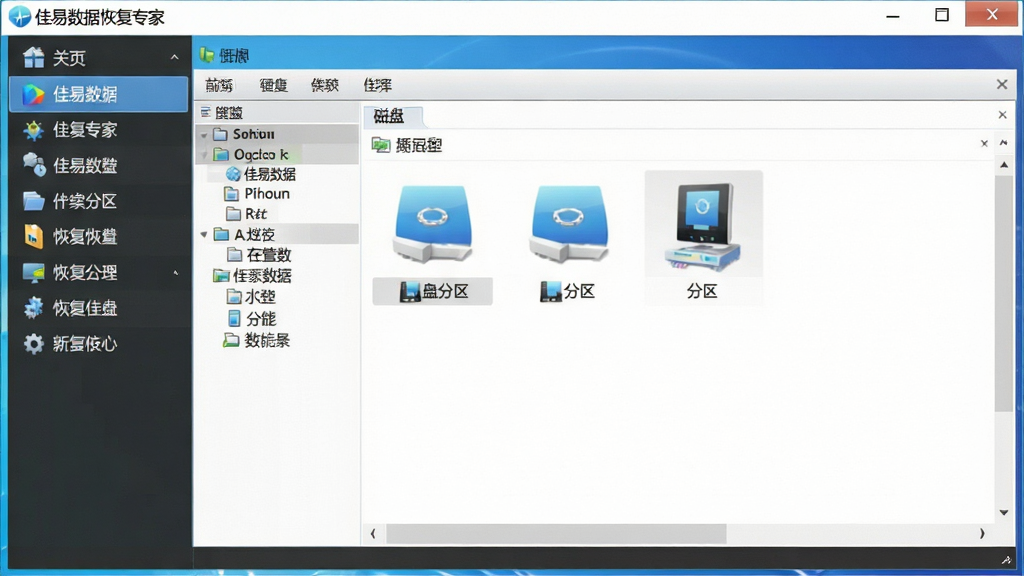Image resolution: width=1024 pixels, height=576 pixels.
Task: Open 佳复专家 in the left sidebar
Action: (x=98, y=130)
